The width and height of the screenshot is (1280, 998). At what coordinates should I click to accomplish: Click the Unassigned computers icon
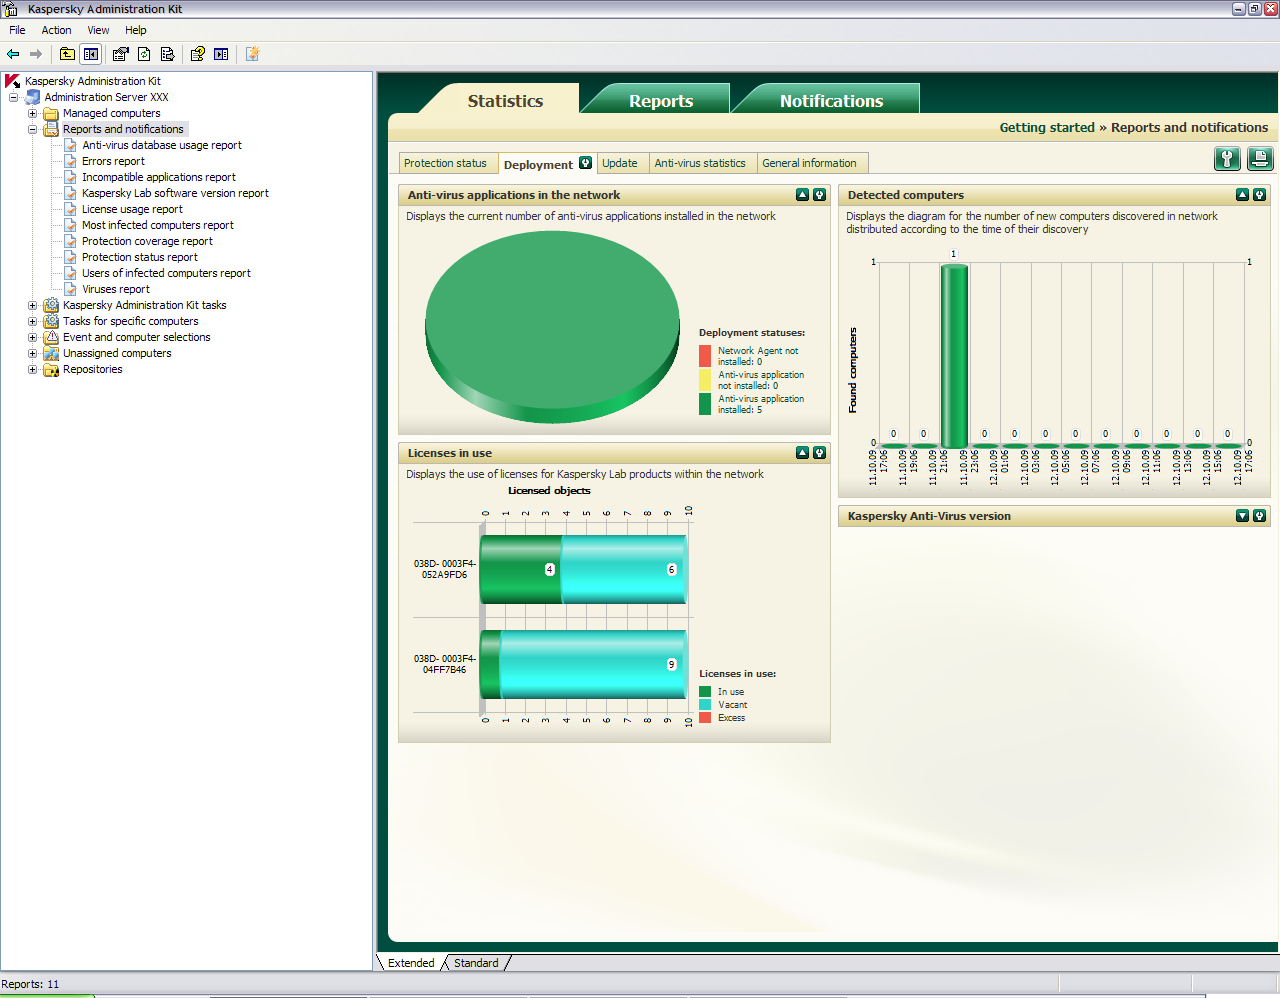(51, 353)
